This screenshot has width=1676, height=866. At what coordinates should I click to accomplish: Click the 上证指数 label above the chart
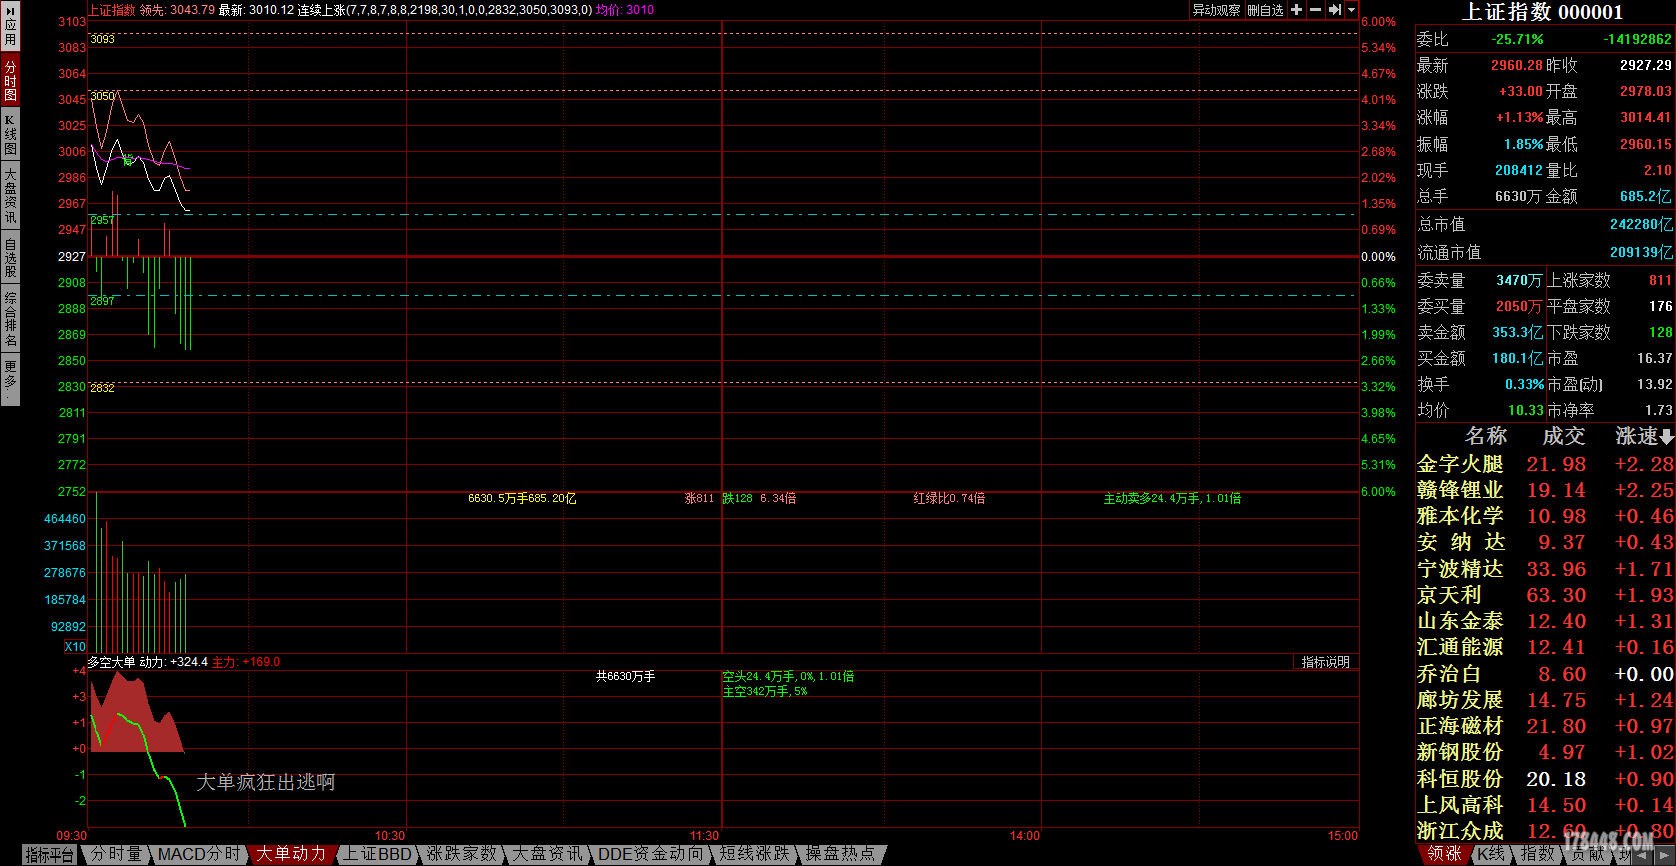[112, 10]
